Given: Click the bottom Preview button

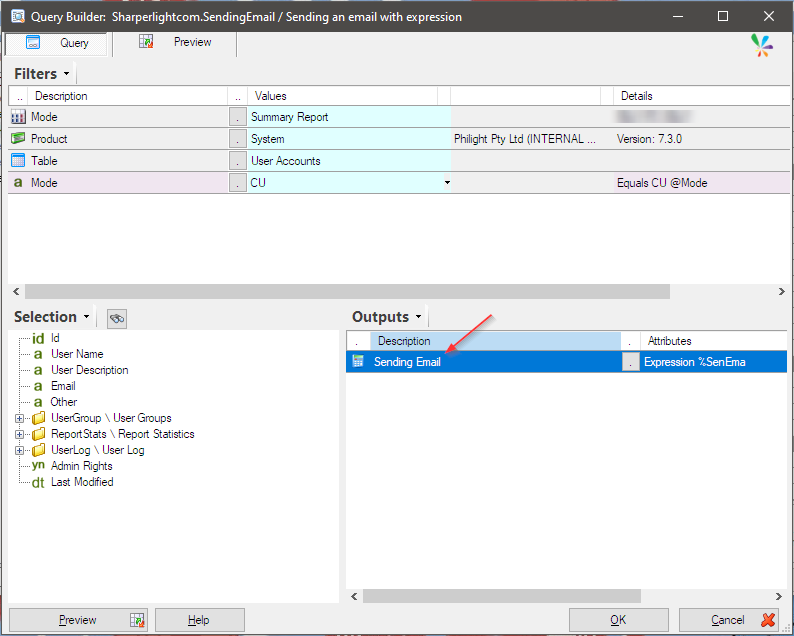Looking at the screenshot, I should (x=78, y=620).
